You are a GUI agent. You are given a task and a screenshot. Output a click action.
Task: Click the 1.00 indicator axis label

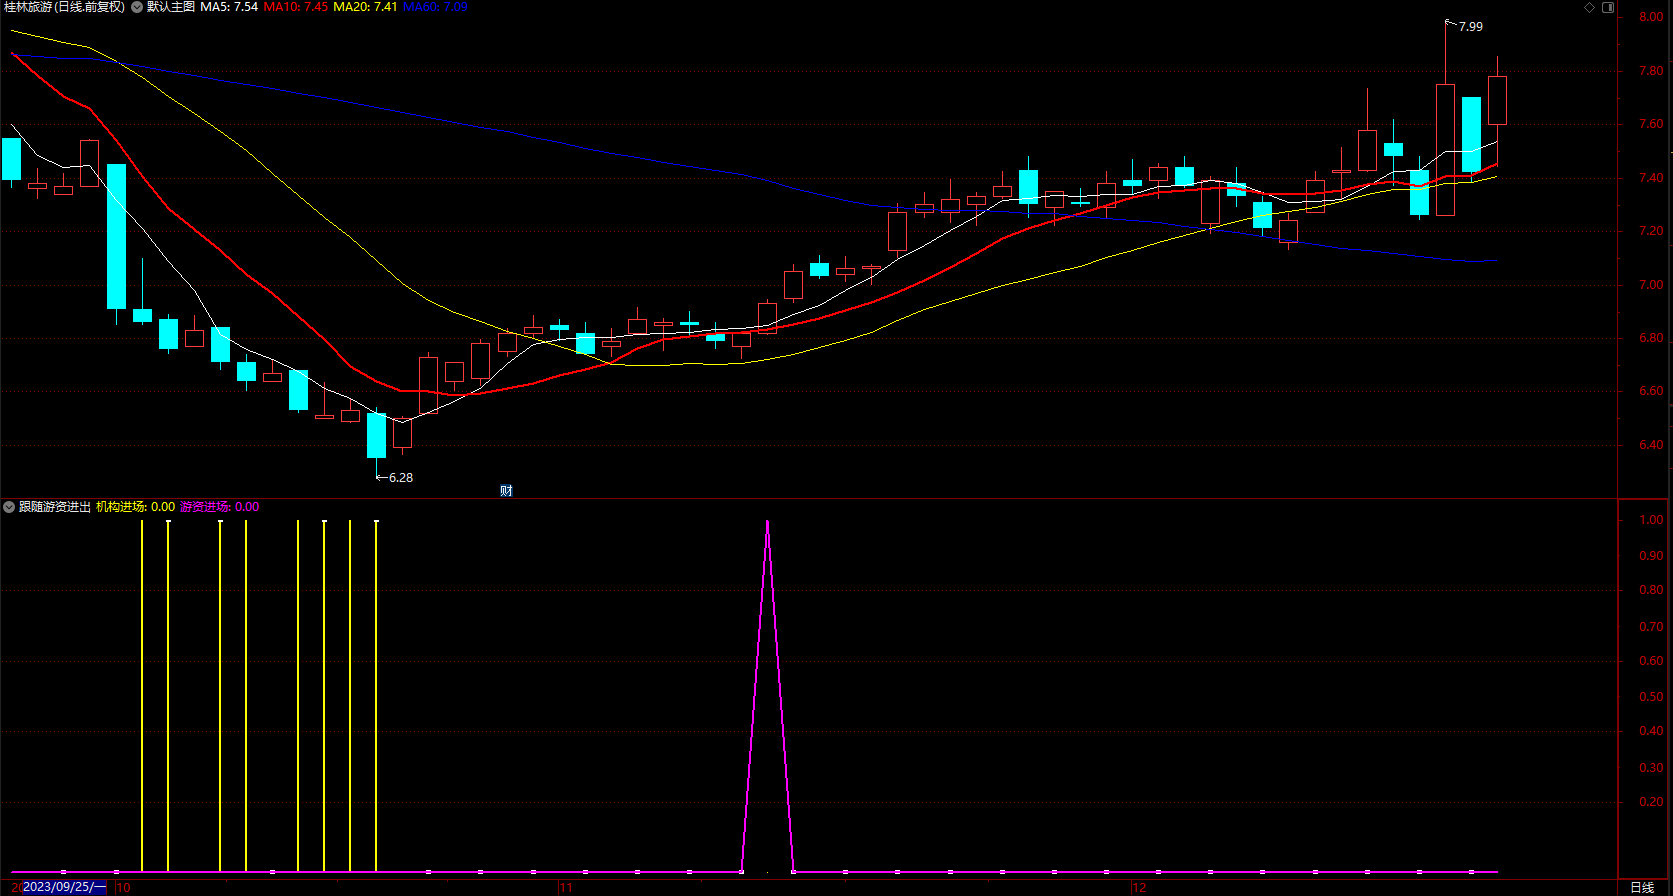tap(1652, 520)
